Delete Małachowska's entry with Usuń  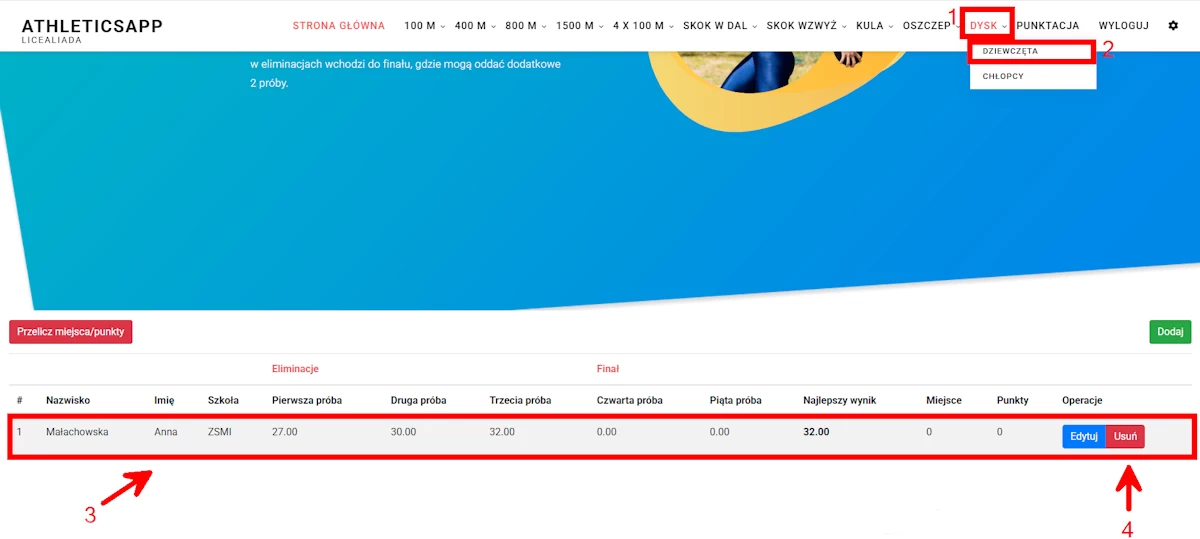[1125, 436]
